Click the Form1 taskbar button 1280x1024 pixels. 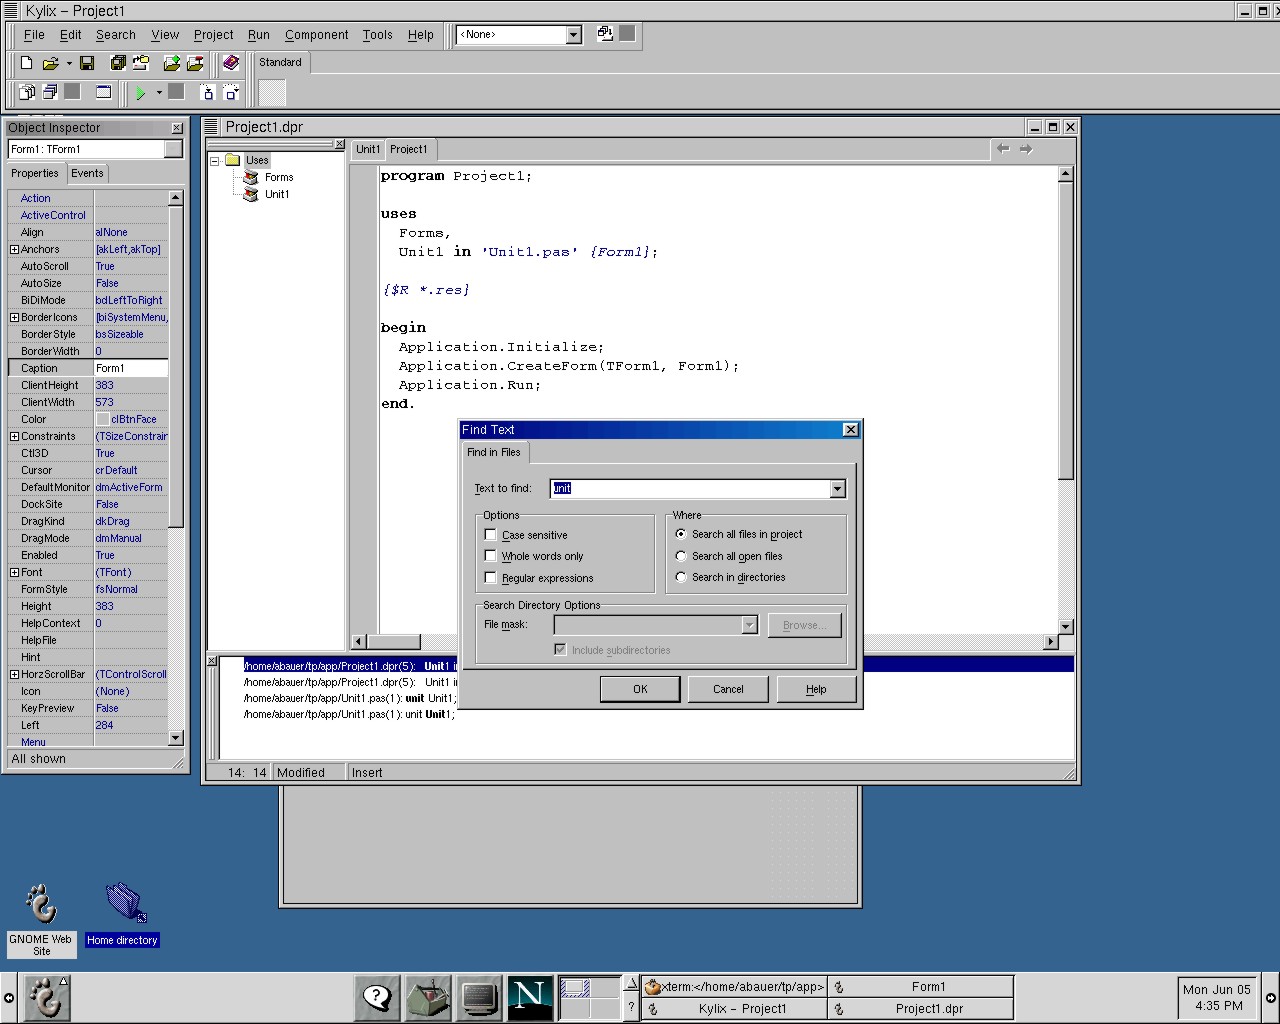921,987
